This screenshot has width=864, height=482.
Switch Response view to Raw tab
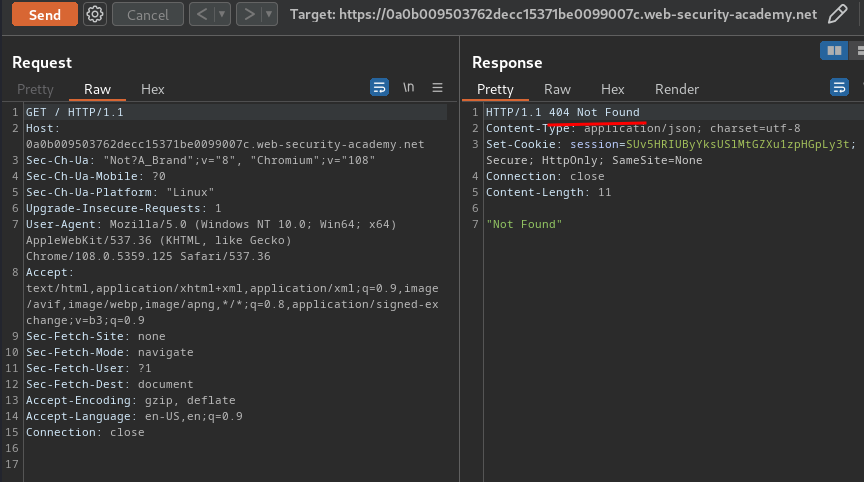point(557,89)
